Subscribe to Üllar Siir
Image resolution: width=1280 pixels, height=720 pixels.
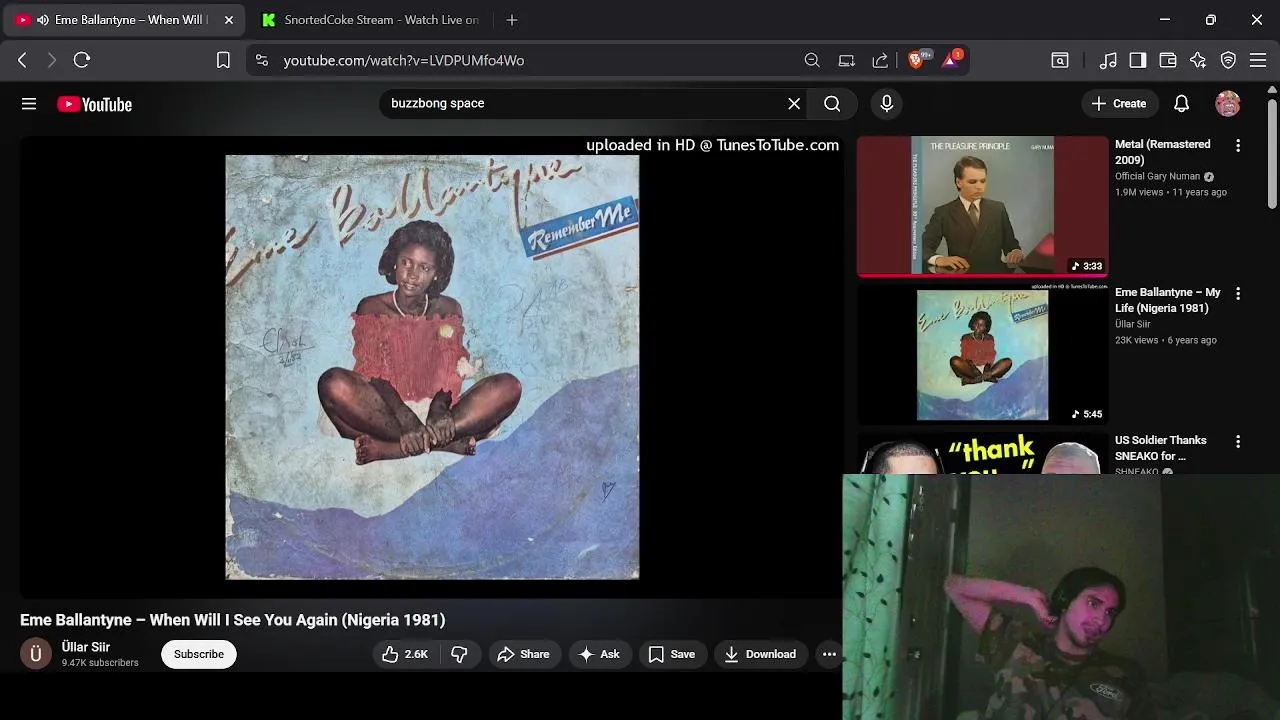[x=199, y=654]
